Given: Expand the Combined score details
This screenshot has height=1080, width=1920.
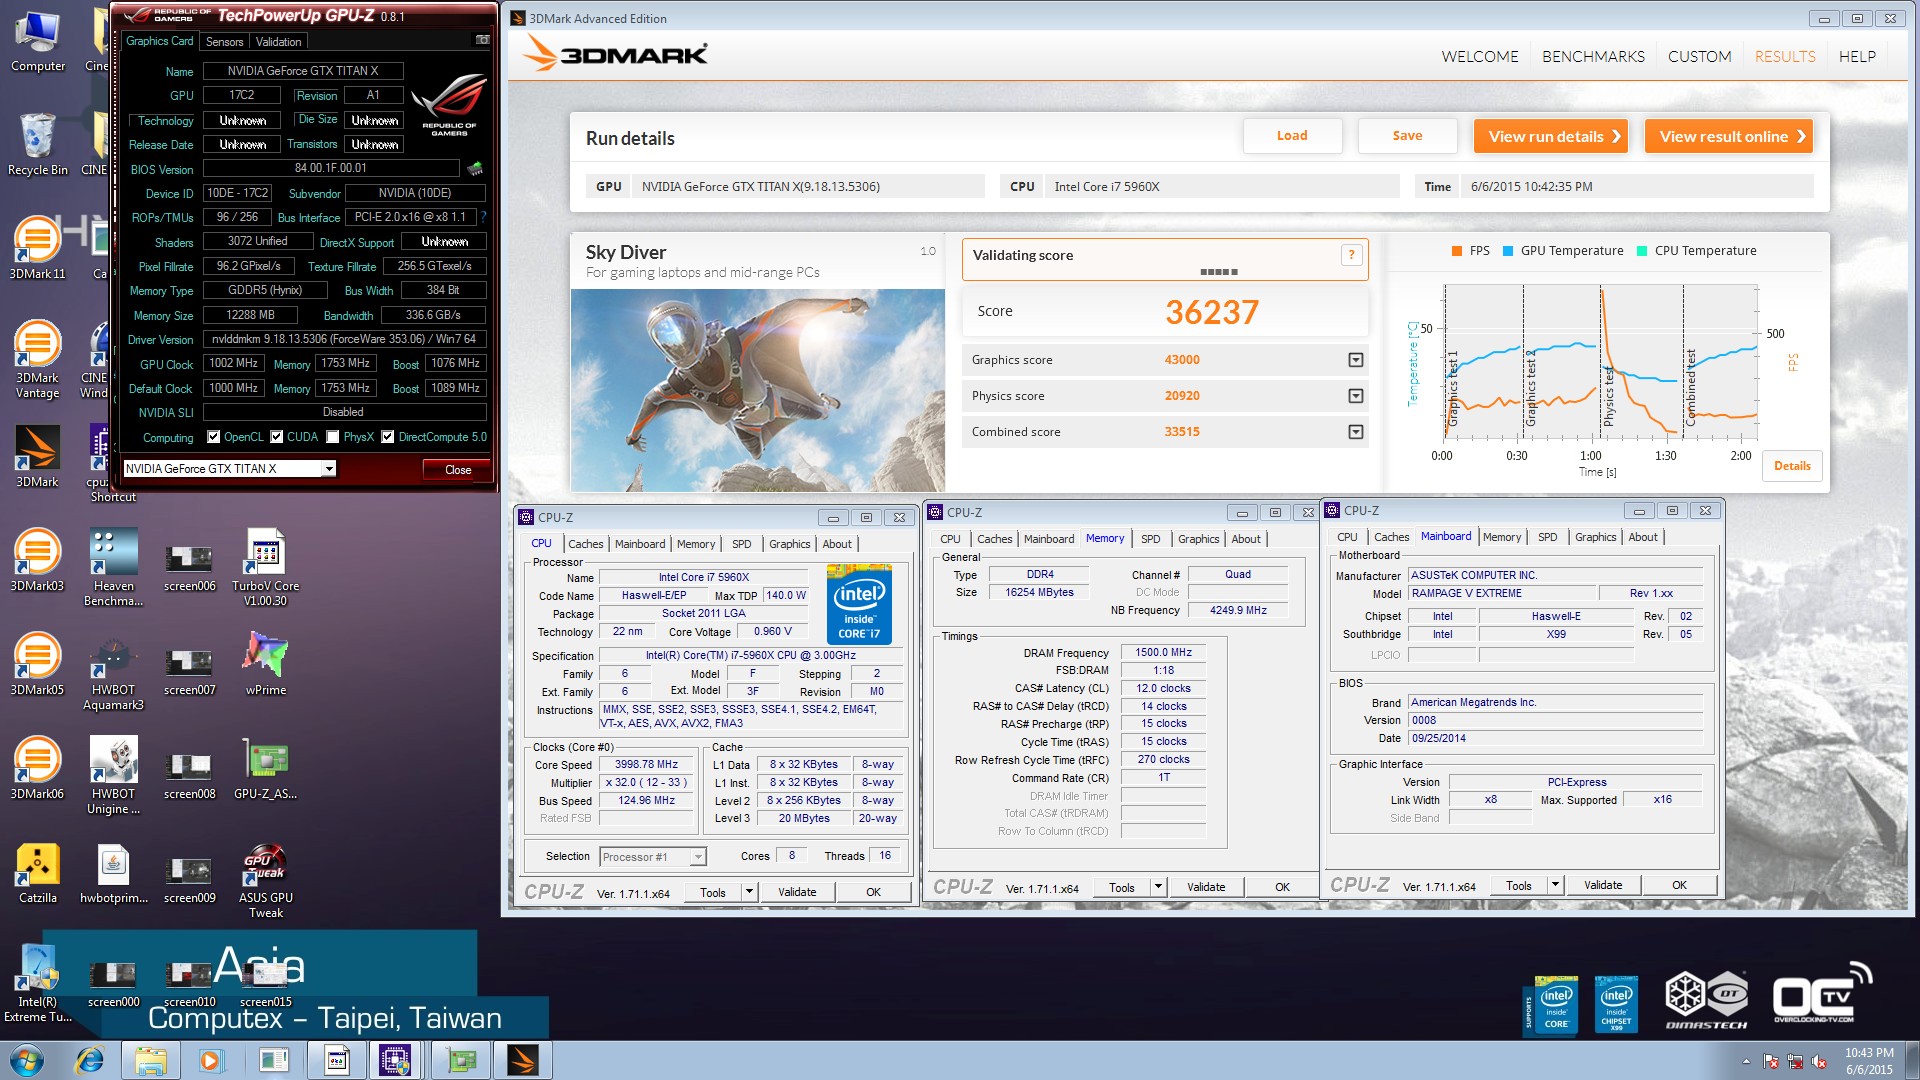Looking at the screenshot, I should (x=1355, y=432).
